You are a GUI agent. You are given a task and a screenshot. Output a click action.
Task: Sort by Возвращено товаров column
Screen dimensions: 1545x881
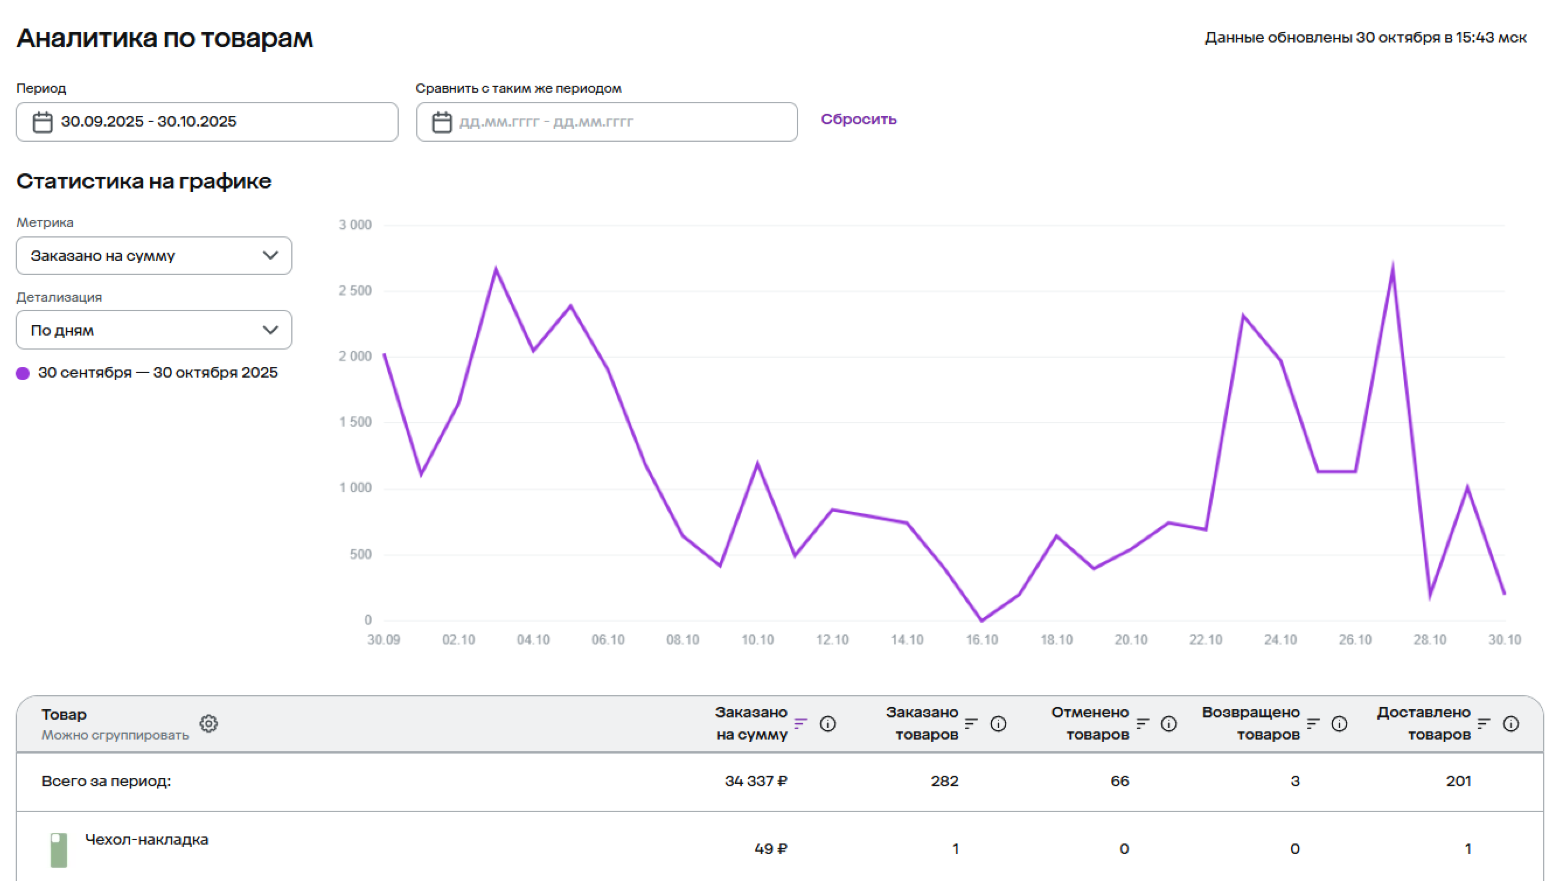click(x=1313, y=723)
